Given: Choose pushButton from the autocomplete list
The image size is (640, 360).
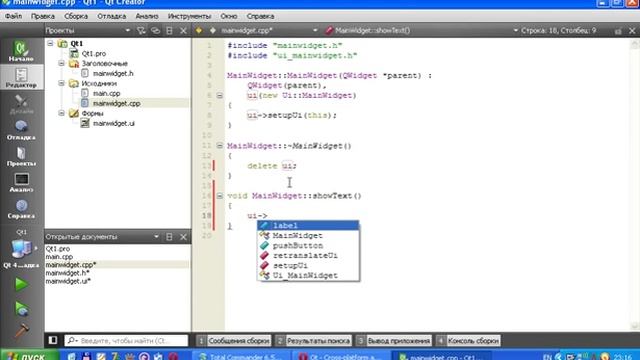Looking at the screenshot, I should click(x=308, y=245).
